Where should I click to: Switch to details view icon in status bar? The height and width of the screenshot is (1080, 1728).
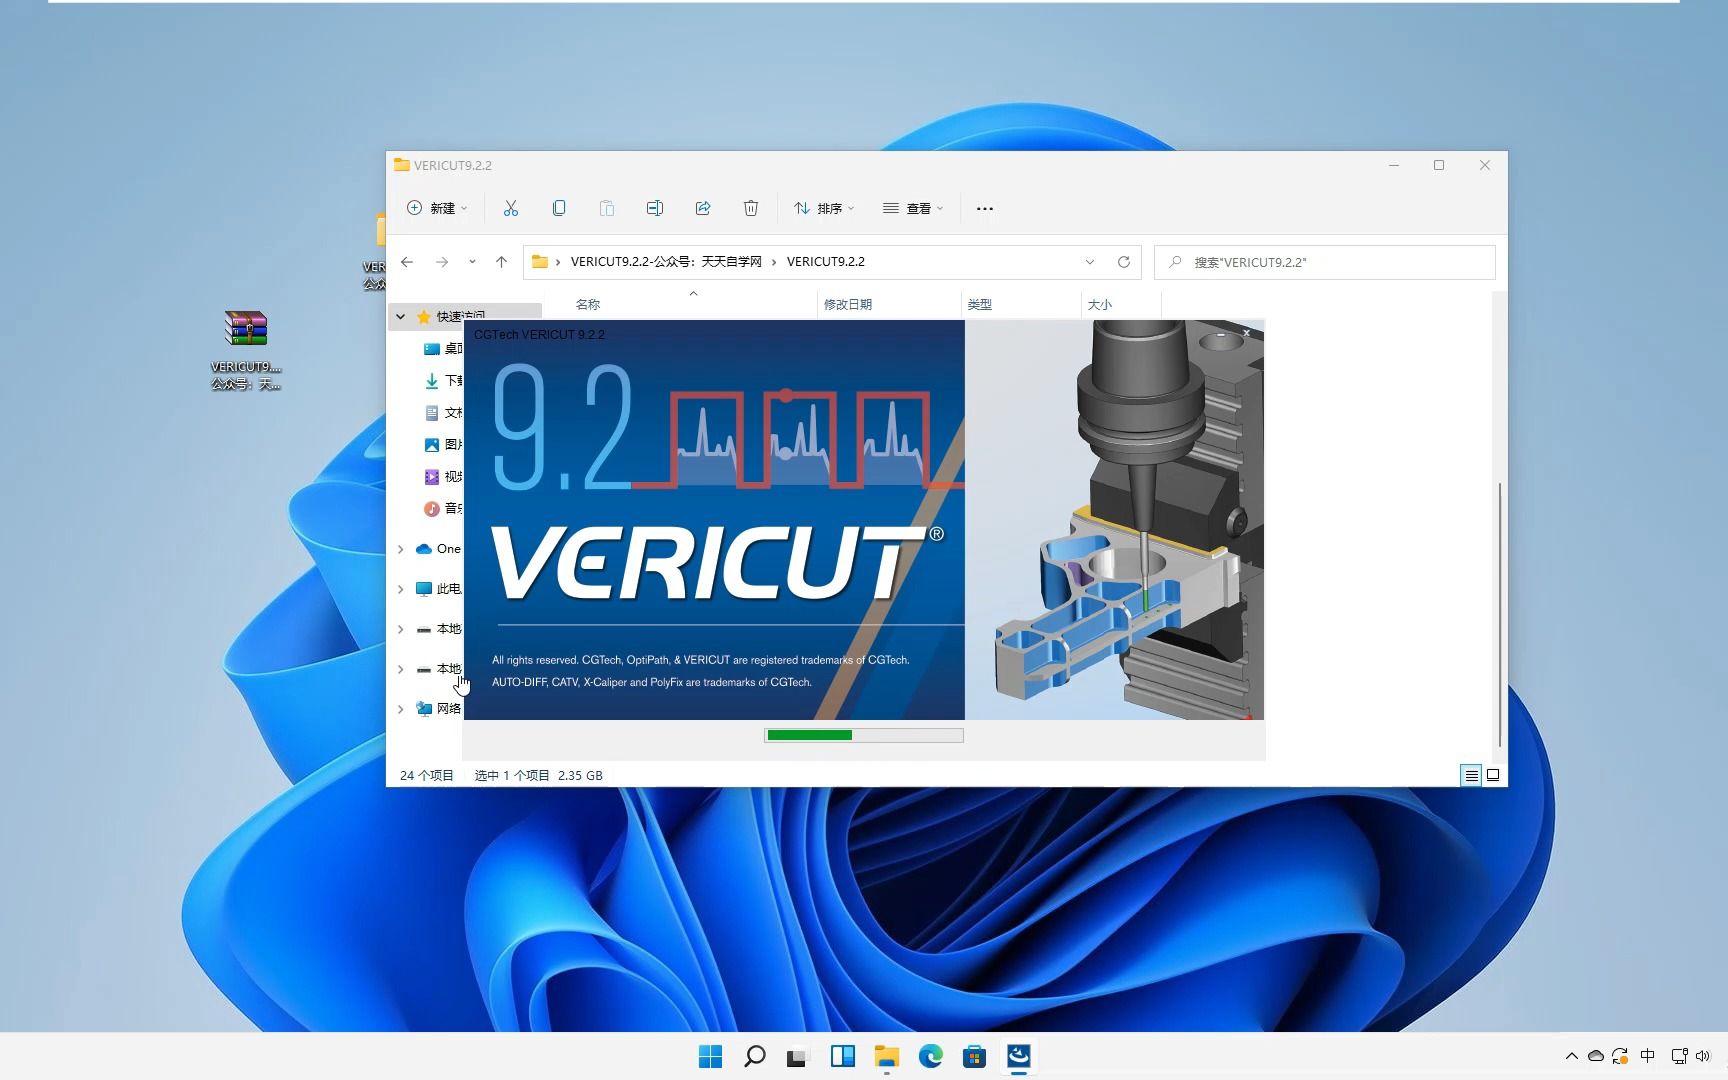(x=1471, y=775)
